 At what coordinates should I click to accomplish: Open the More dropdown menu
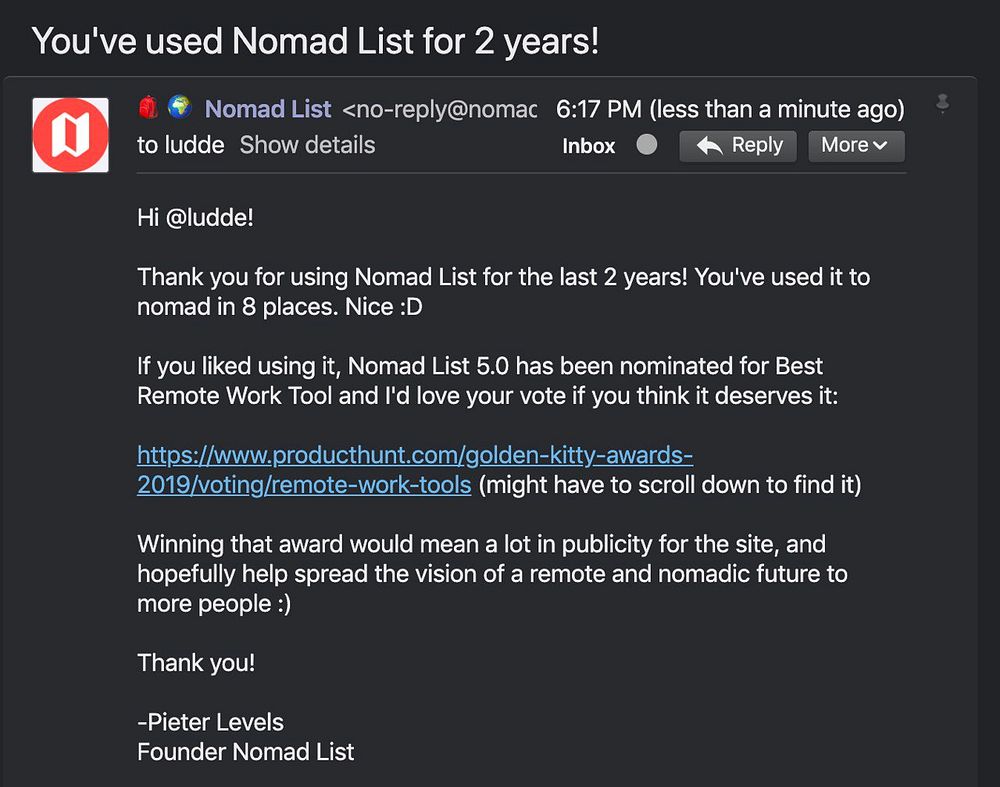click(855, 145)
